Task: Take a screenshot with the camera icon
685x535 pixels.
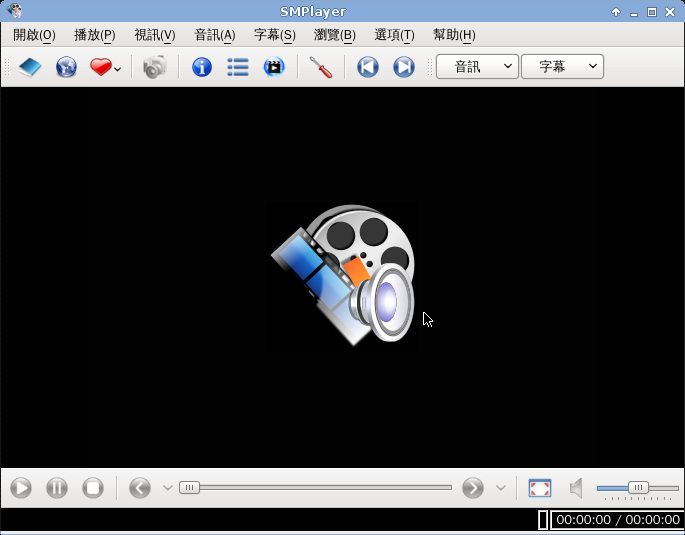Action: (155, 67)
